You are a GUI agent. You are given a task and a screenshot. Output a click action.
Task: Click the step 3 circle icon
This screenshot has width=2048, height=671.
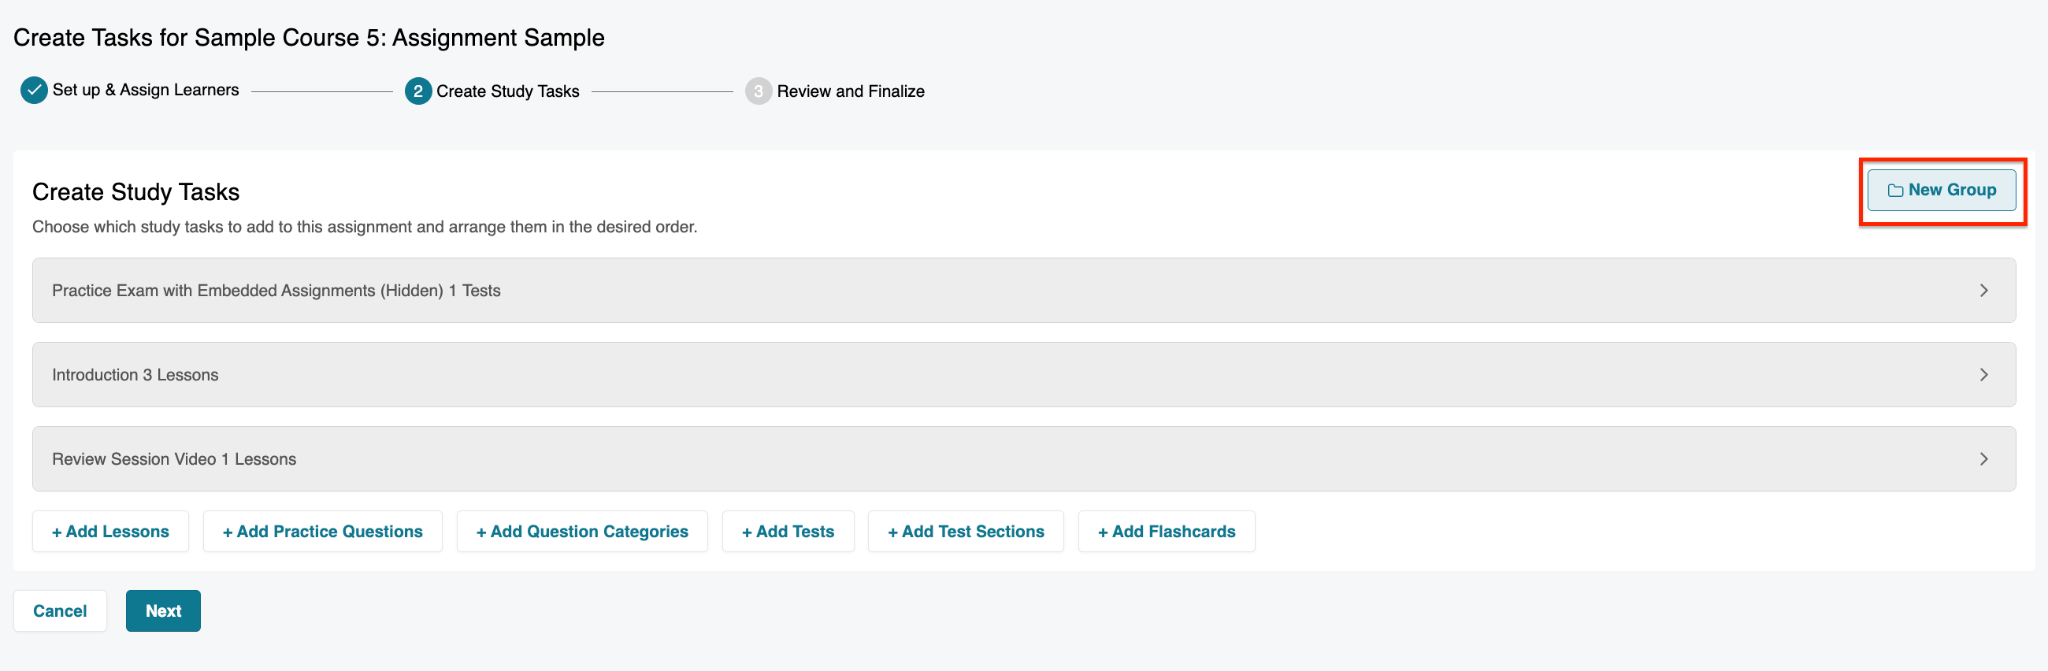coord(758,91)
